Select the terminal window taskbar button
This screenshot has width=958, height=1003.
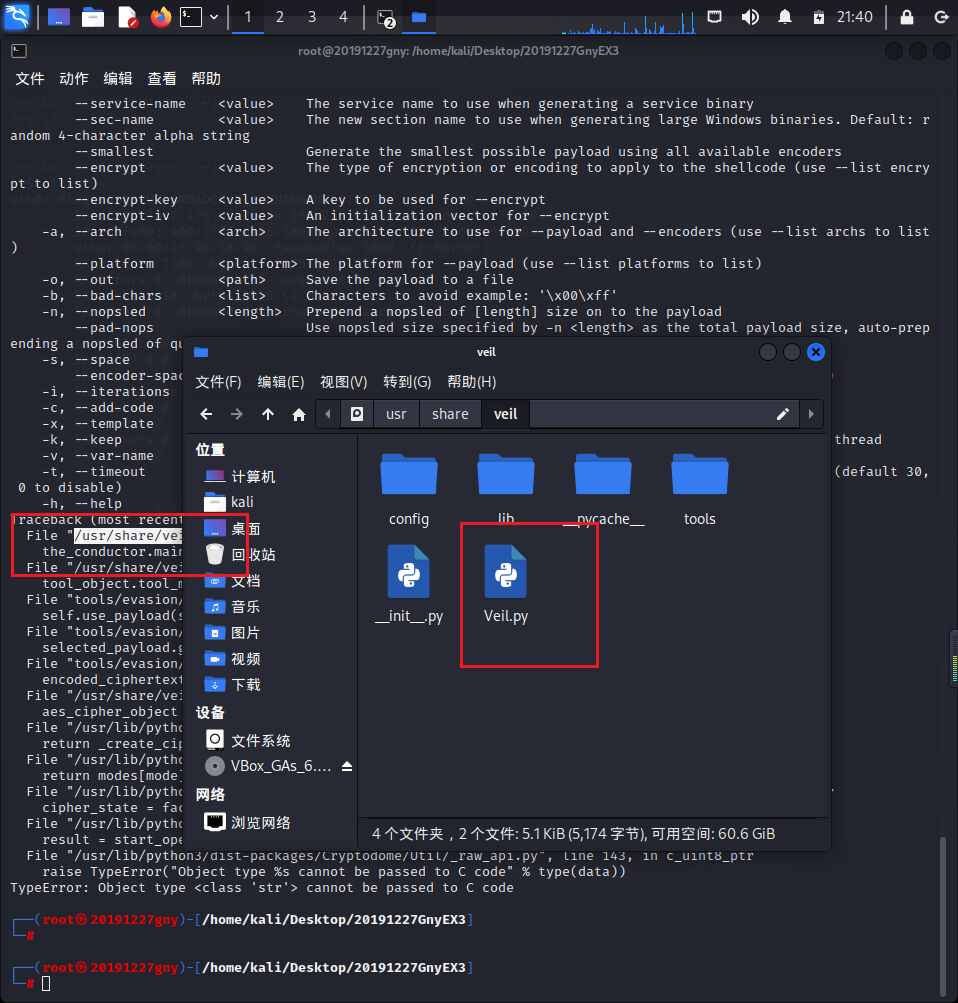[386, 17]
